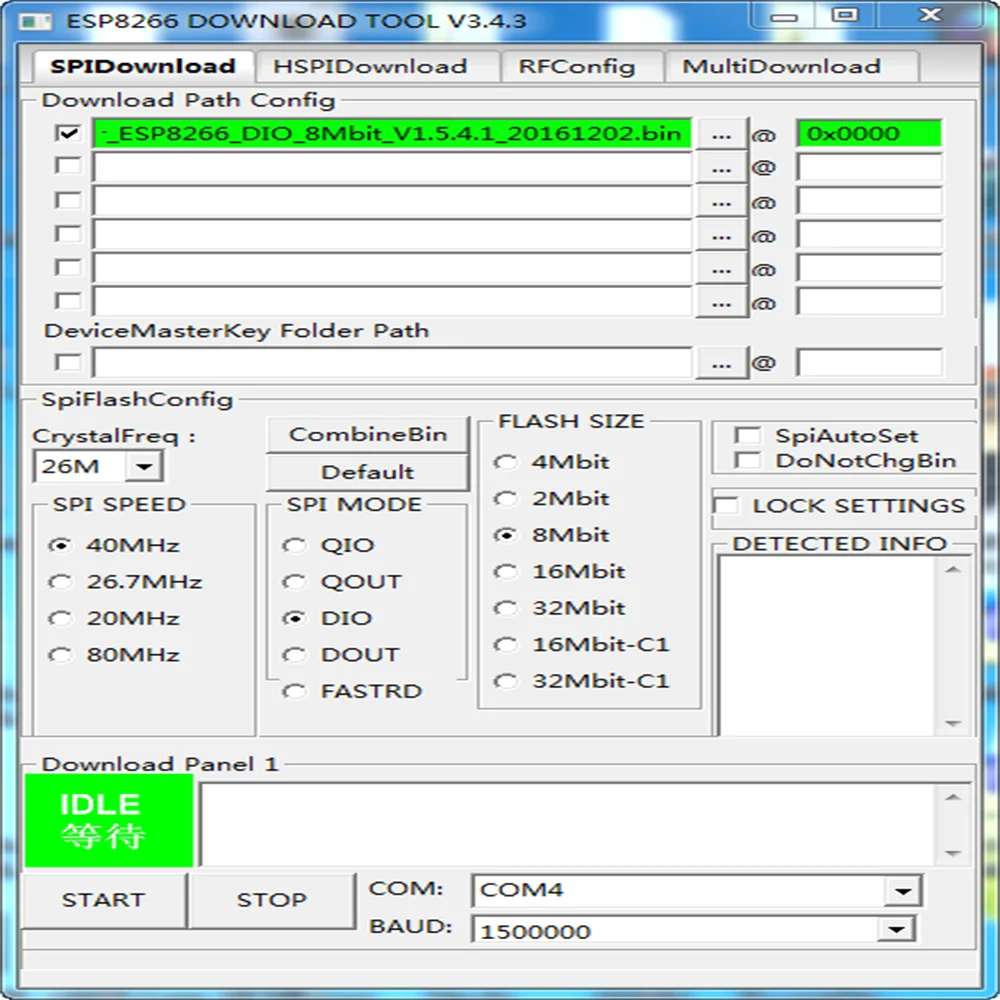This screenshot has width=1000, height=1000.
Task: Click DETECTED INFO scrollbar down arrow
Action: pyautogui.click(x=953, y=723)
